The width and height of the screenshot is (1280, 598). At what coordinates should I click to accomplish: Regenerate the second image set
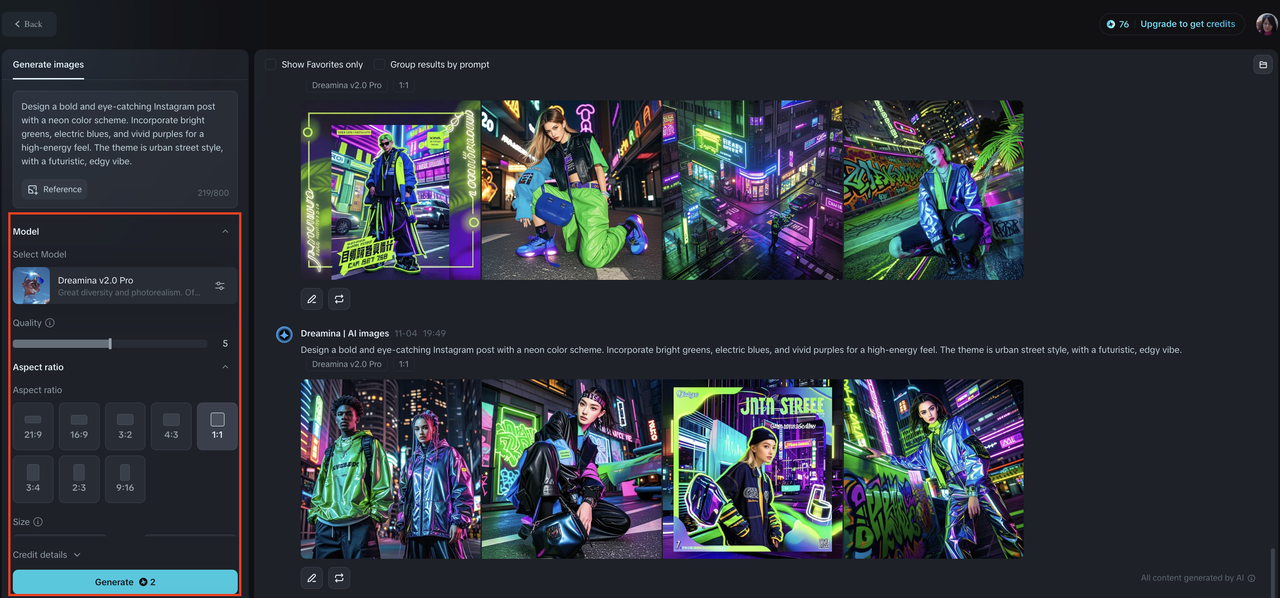click(x=339, y=578)
